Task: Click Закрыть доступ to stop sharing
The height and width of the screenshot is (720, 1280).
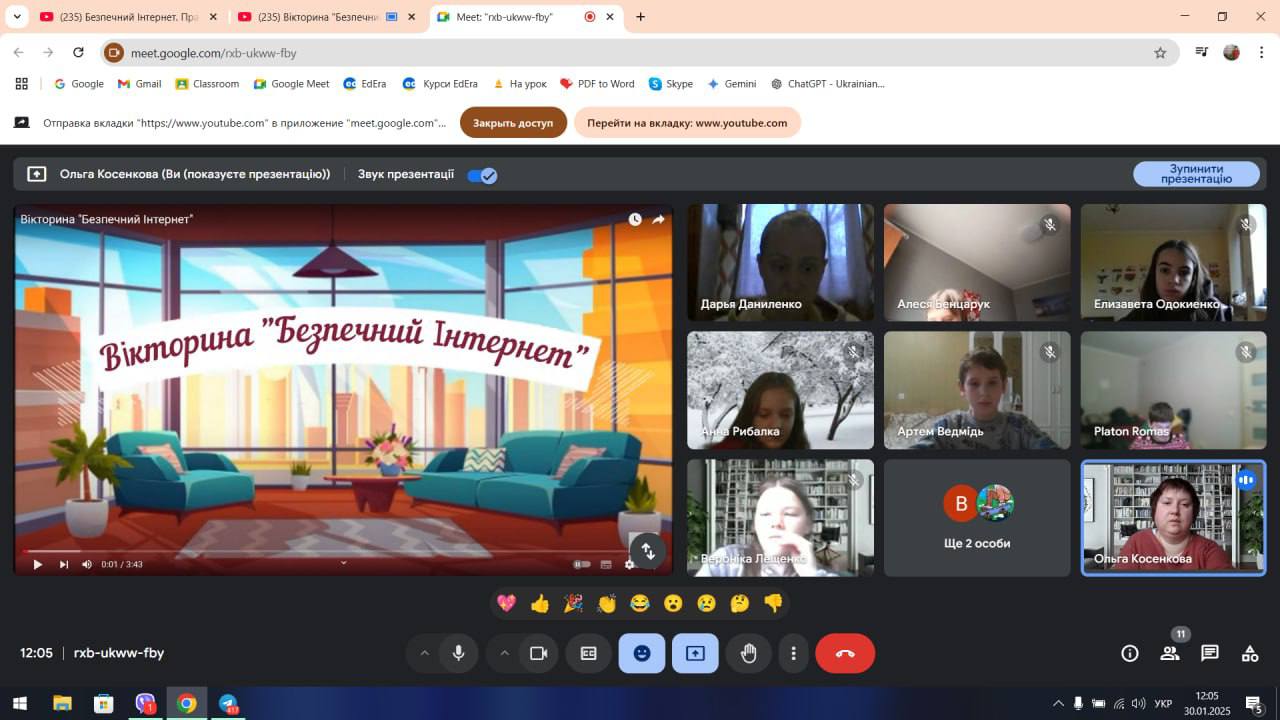Action: coord(513,123)
